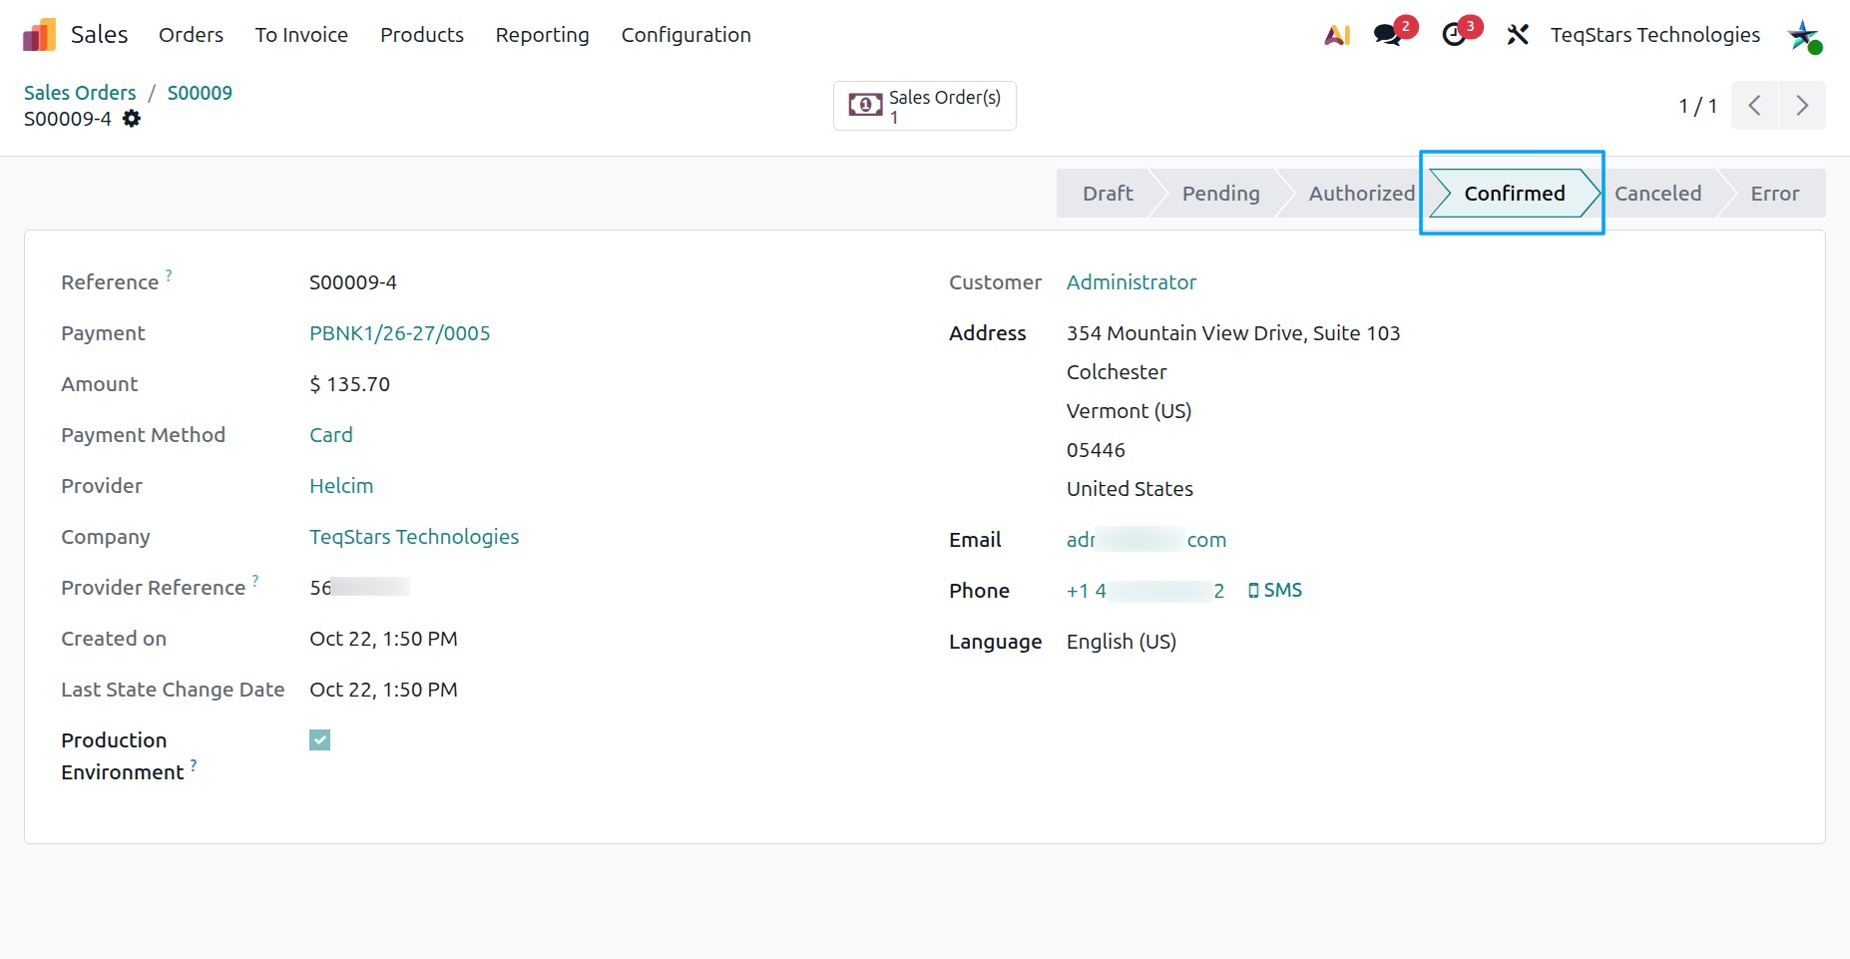Image resolution: width=1850 pixels, height=959 pixels.
Task: Open the Products menu
Action: 422,35
